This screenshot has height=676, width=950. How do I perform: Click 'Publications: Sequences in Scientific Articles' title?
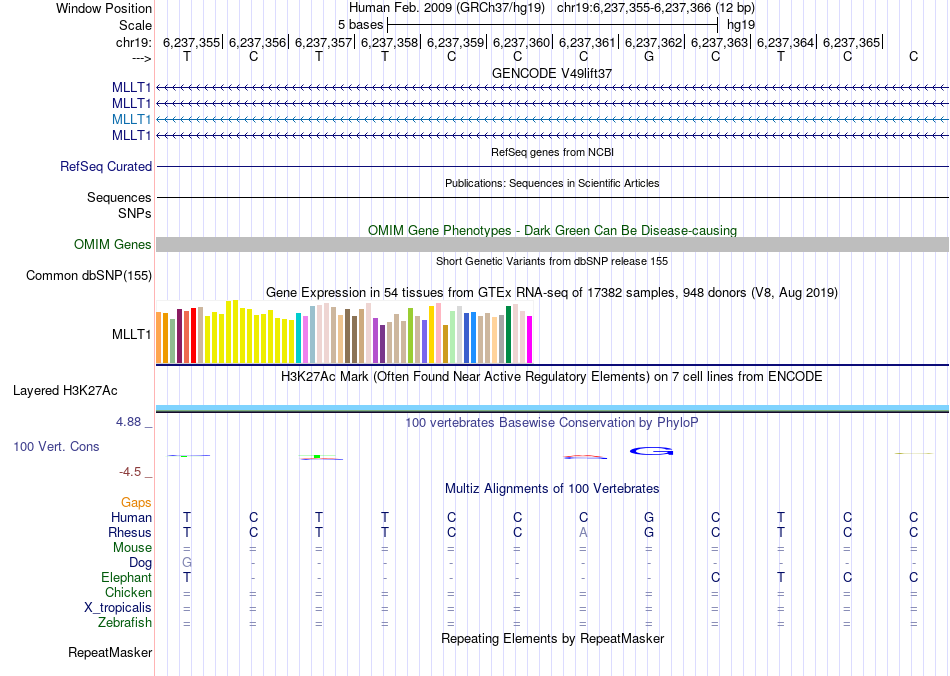tap(552, 184)
